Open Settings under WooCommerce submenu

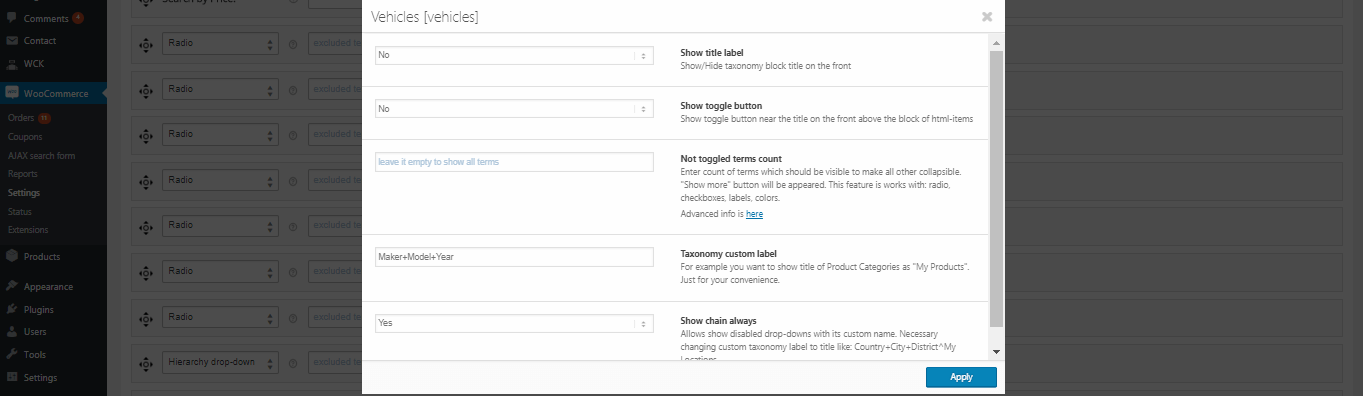24,192
